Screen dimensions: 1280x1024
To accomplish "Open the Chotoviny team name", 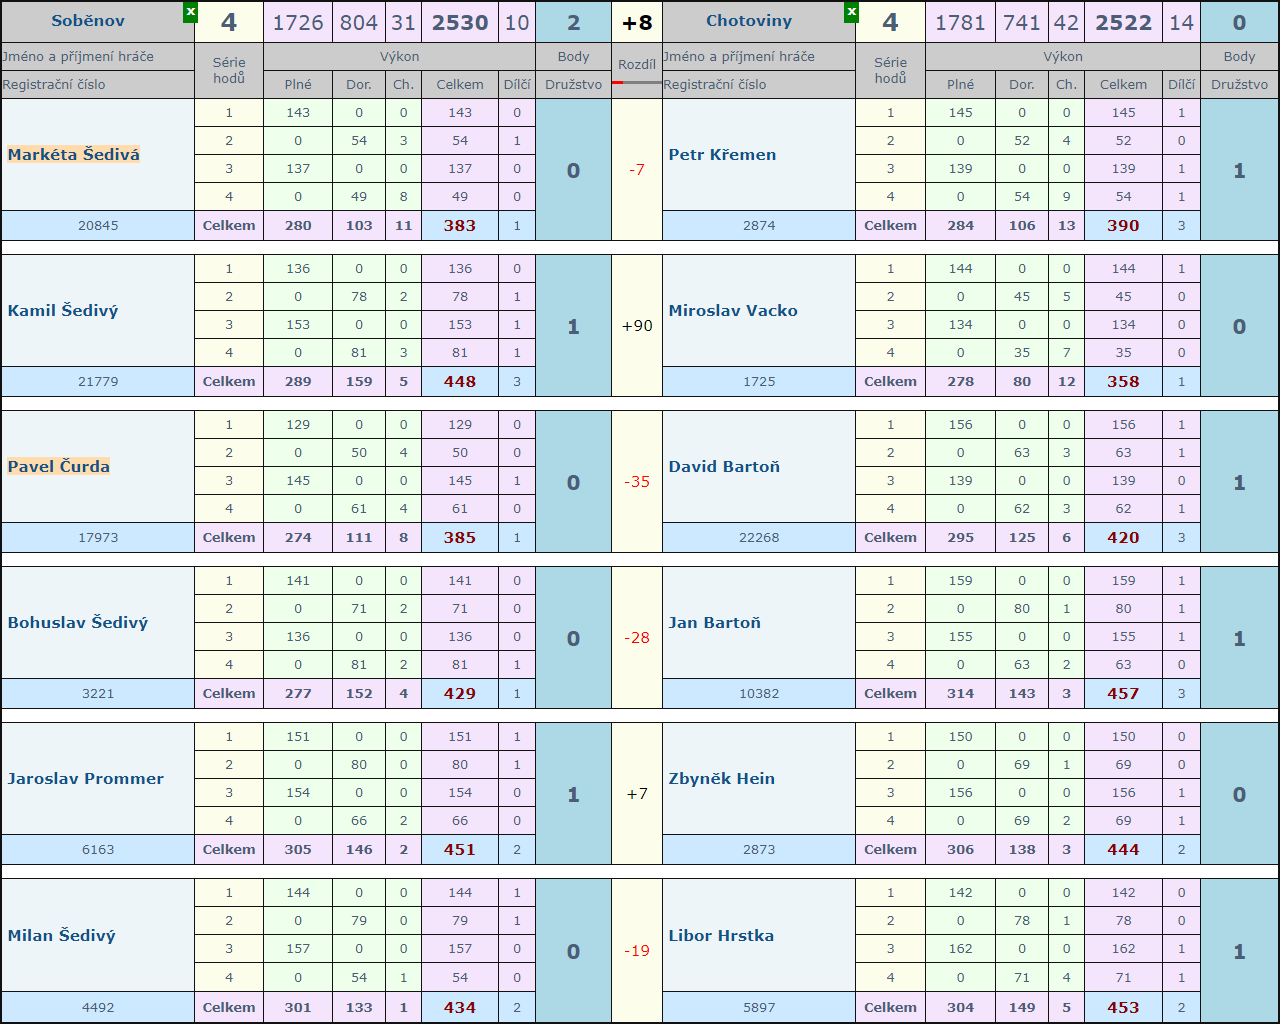I will (749, 21).
